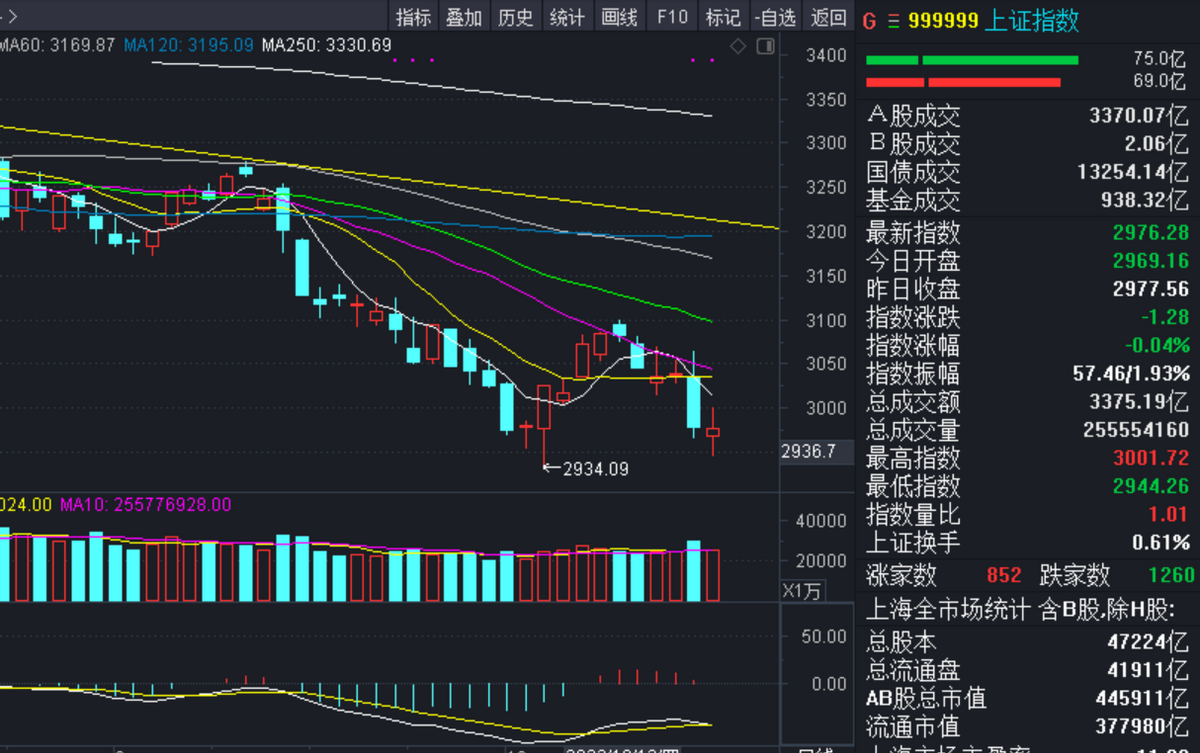Open the 叠加 overlay menu
Screen dimensions: 1200x753
tap(464, 17)
